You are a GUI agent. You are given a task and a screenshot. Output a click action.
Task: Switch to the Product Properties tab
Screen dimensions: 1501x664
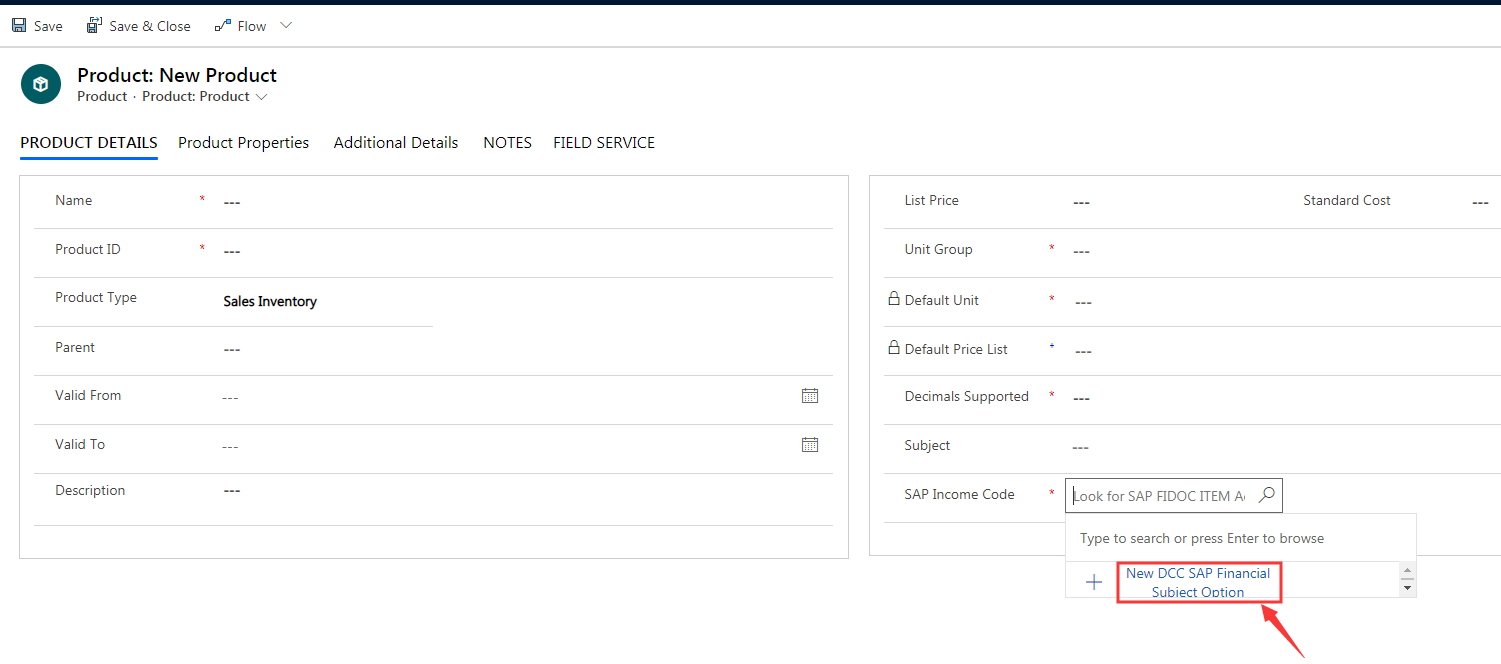click(243, 142)
